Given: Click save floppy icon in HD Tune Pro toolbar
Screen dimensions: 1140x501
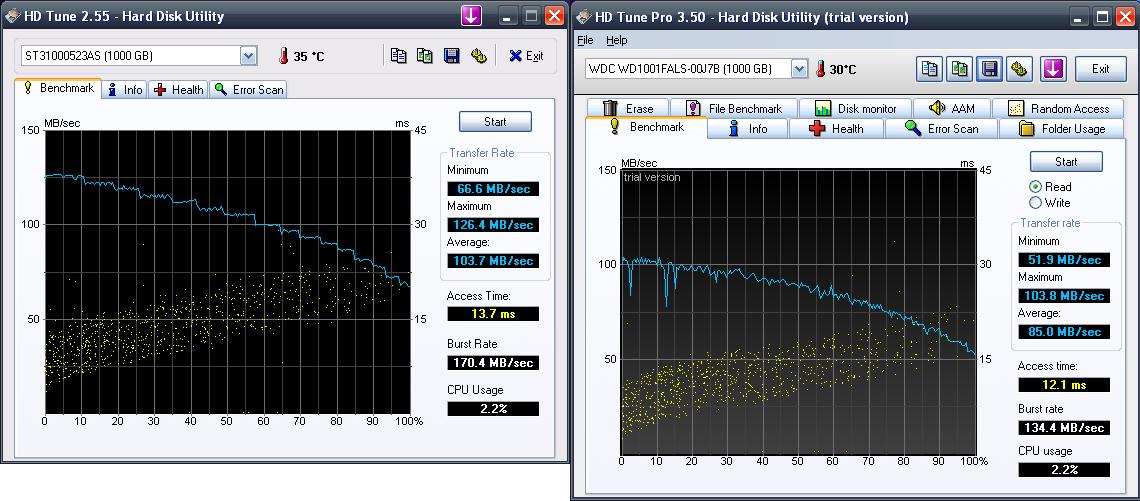Looking at the screenshot, I should [x=989, y=68].
